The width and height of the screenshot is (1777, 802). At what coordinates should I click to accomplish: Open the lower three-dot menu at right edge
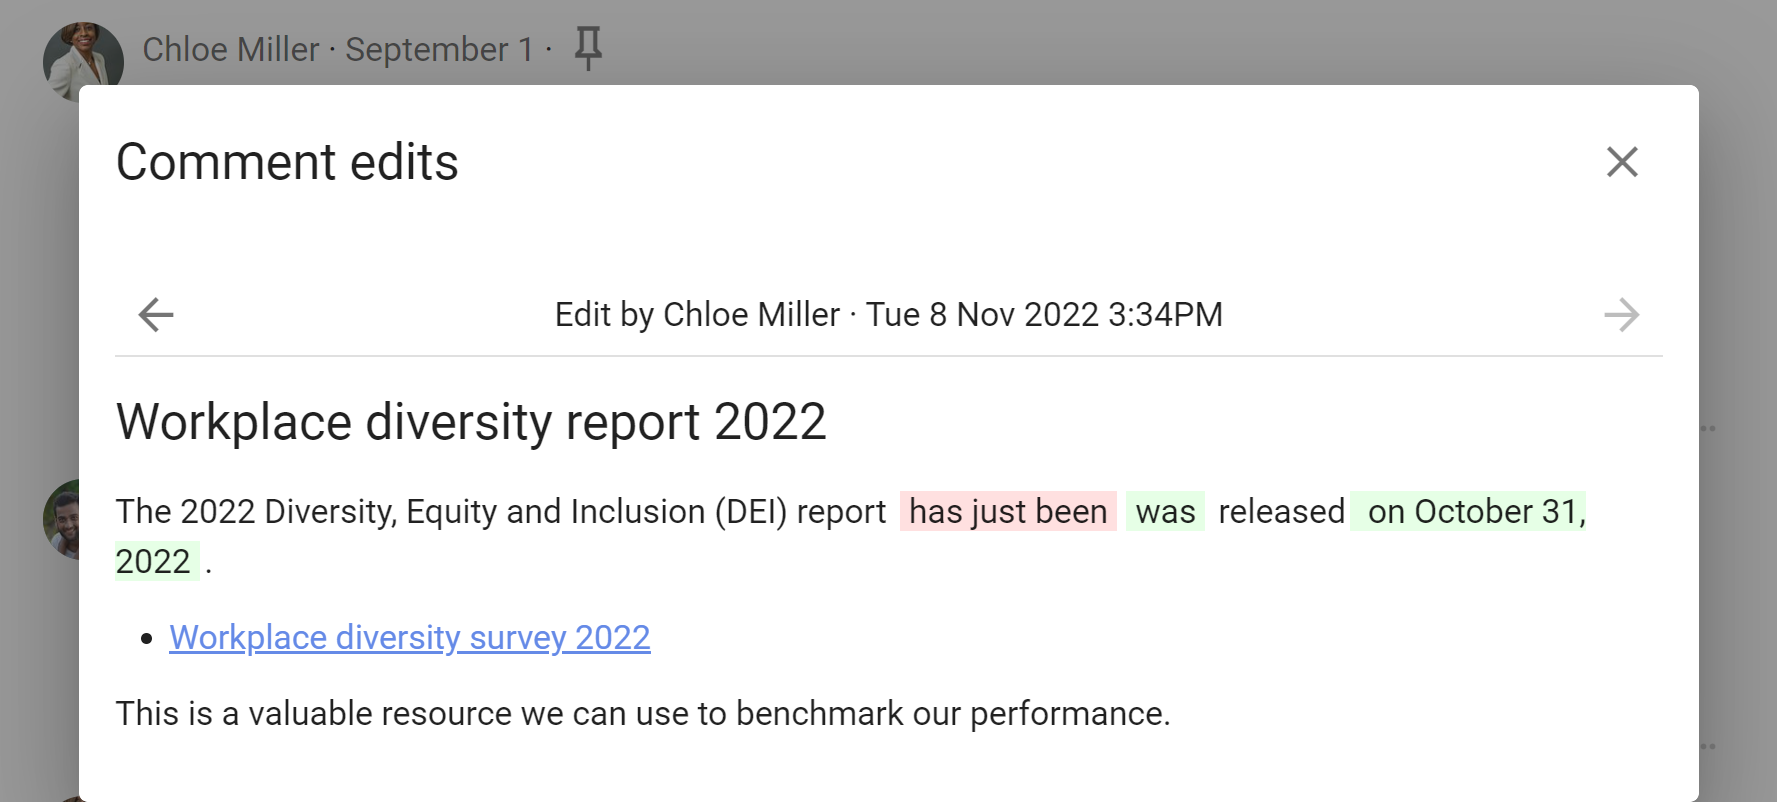tap(1708, 746)
